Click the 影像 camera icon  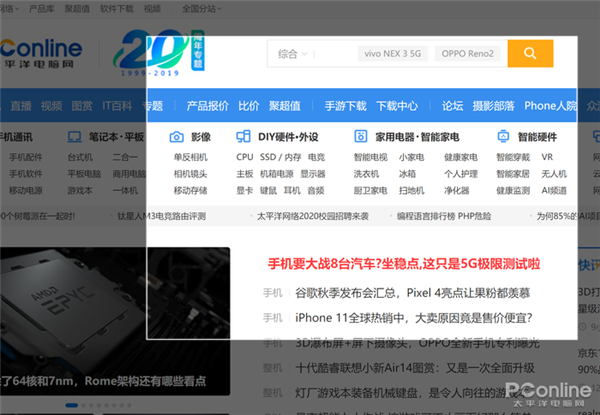[x=176, y=137]
